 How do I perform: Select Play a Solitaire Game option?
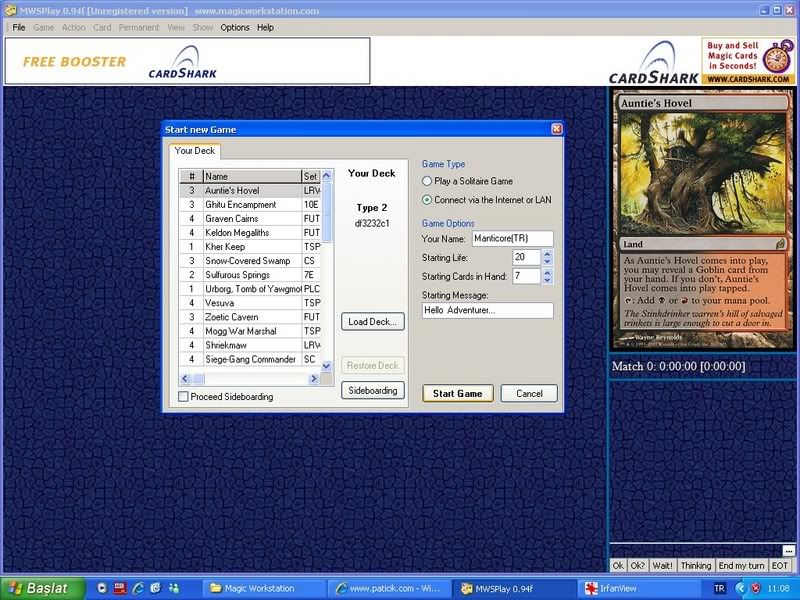pos(427,181)
